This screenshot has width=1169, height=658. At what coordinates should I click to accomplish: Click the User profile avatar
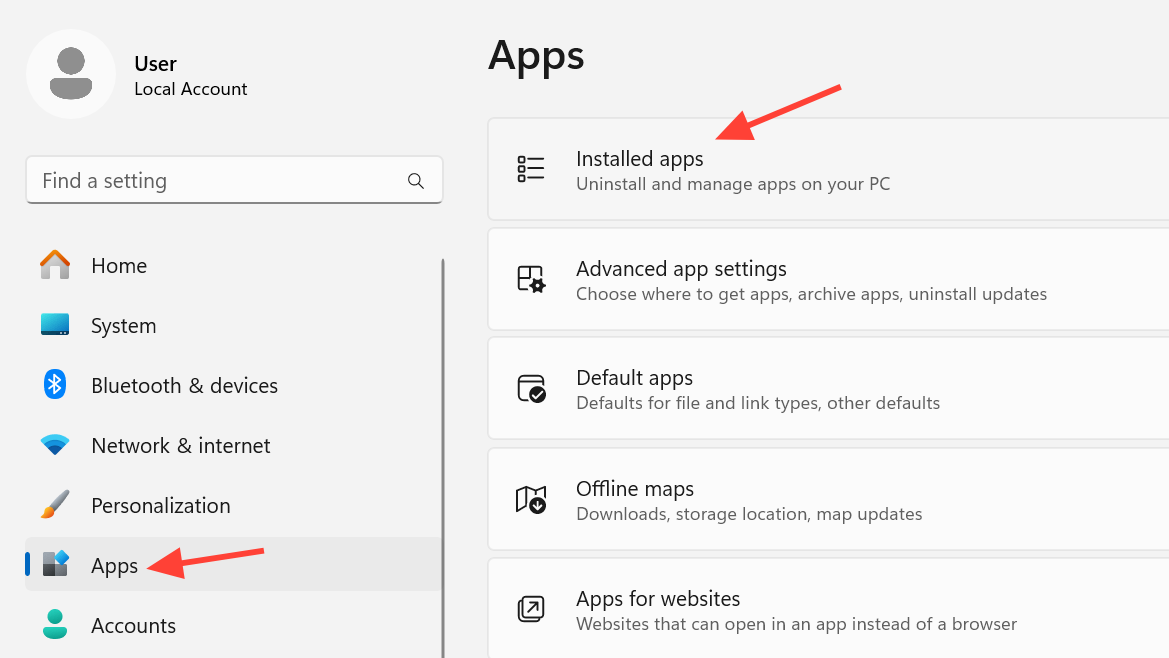coord(71,74)
